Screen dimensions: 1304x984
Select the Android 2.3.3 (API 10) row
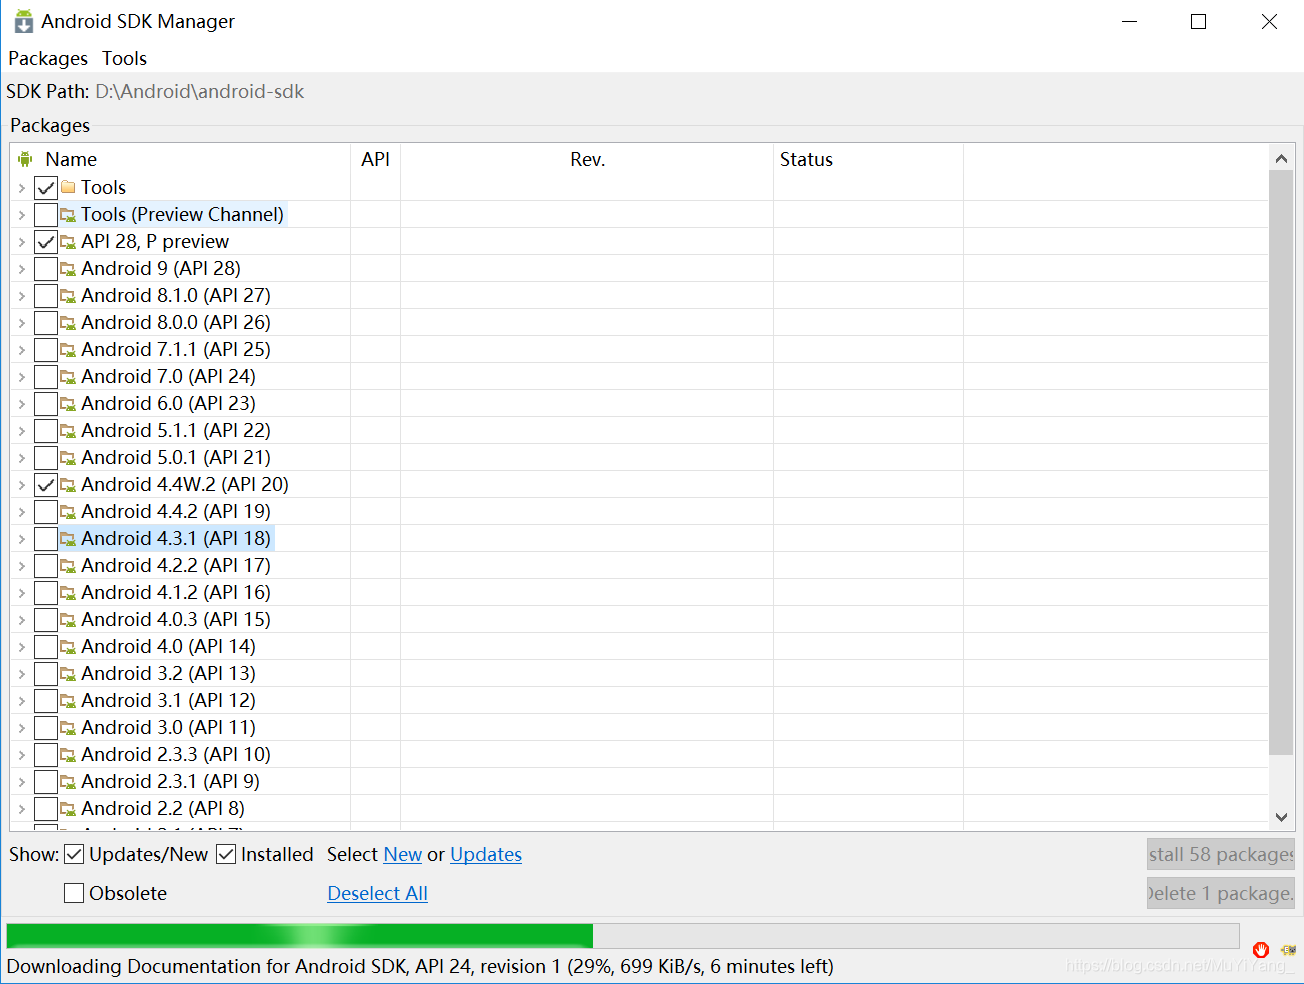pos(640,754)
